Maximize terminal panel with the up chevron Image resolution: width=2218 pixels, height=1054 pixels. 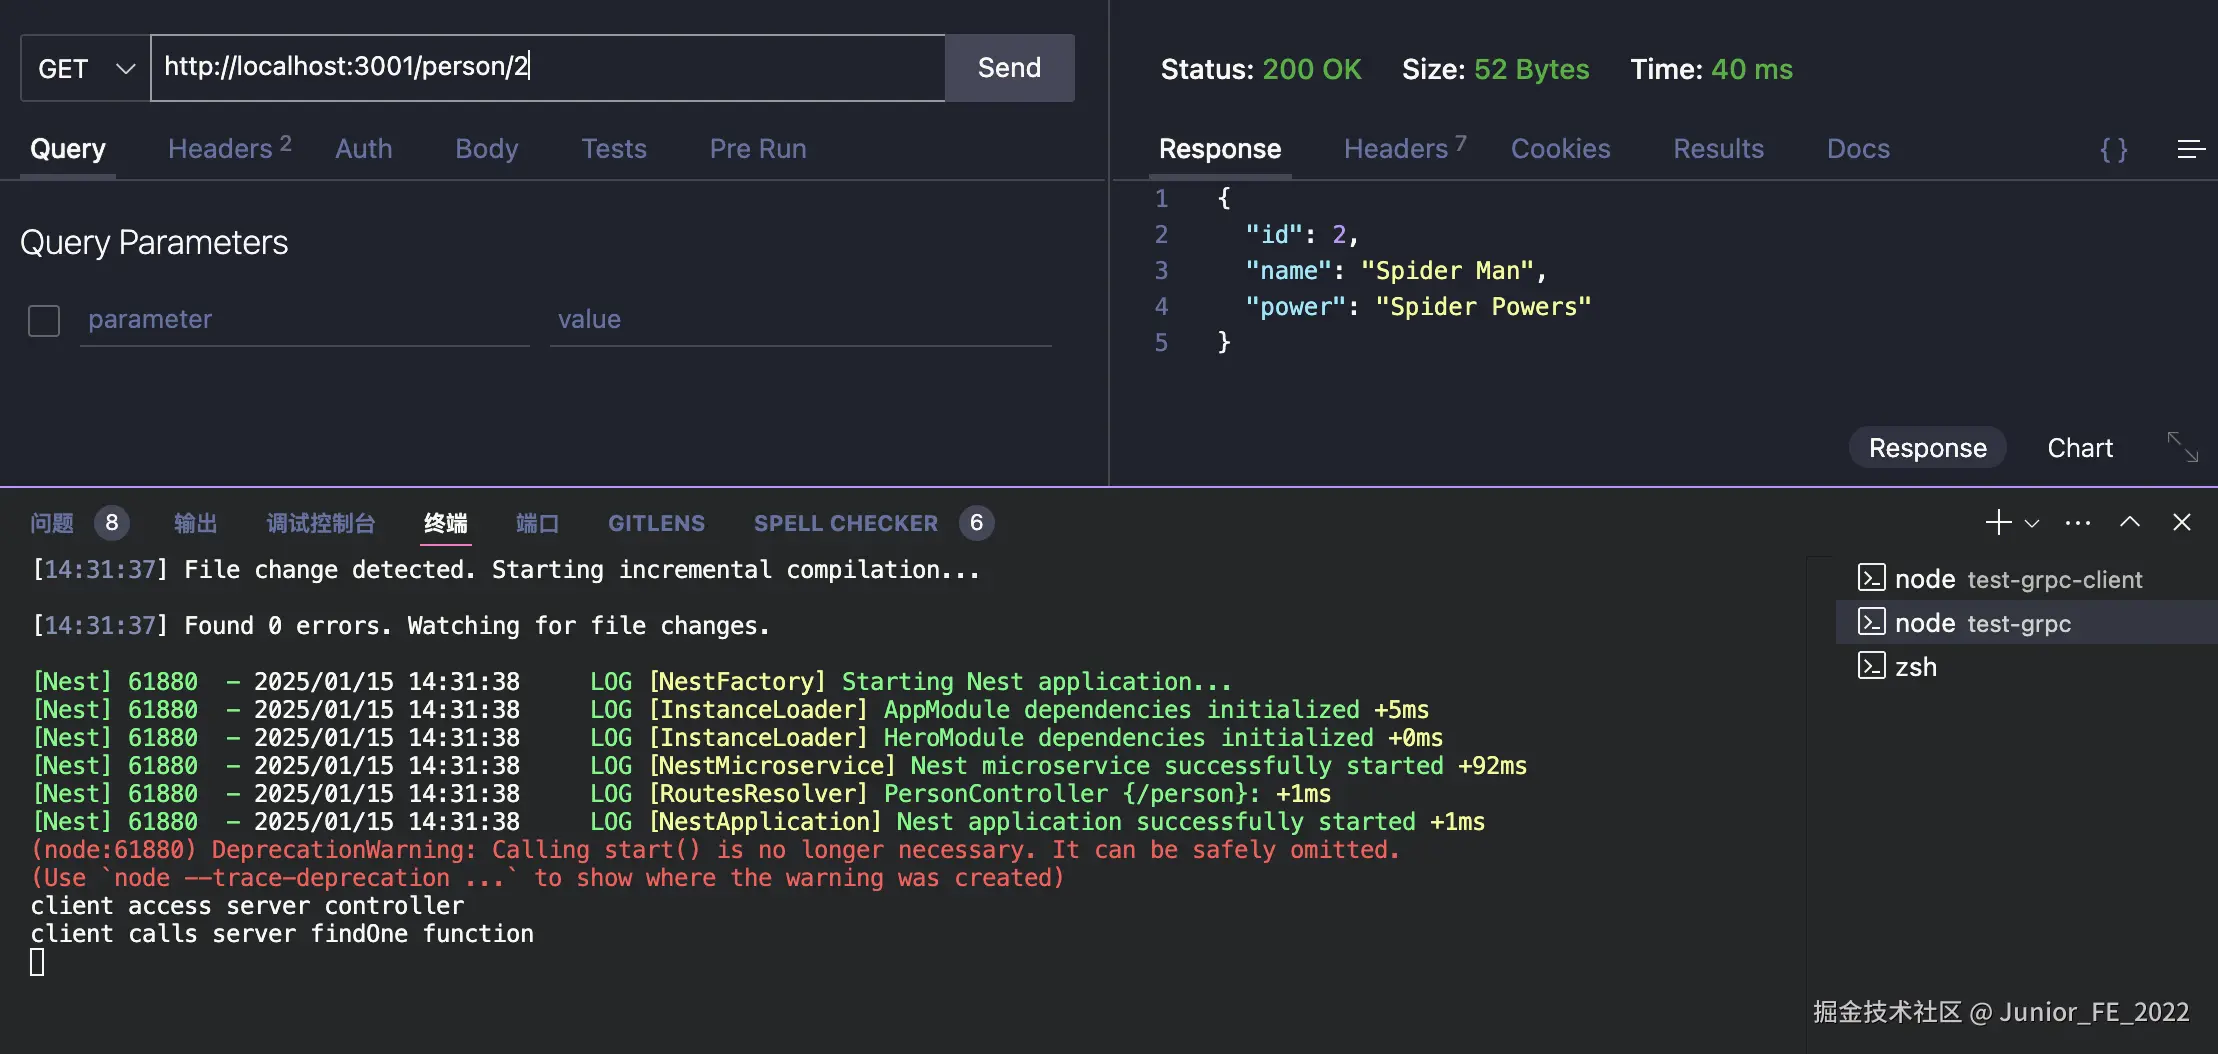pos(2130,522)
